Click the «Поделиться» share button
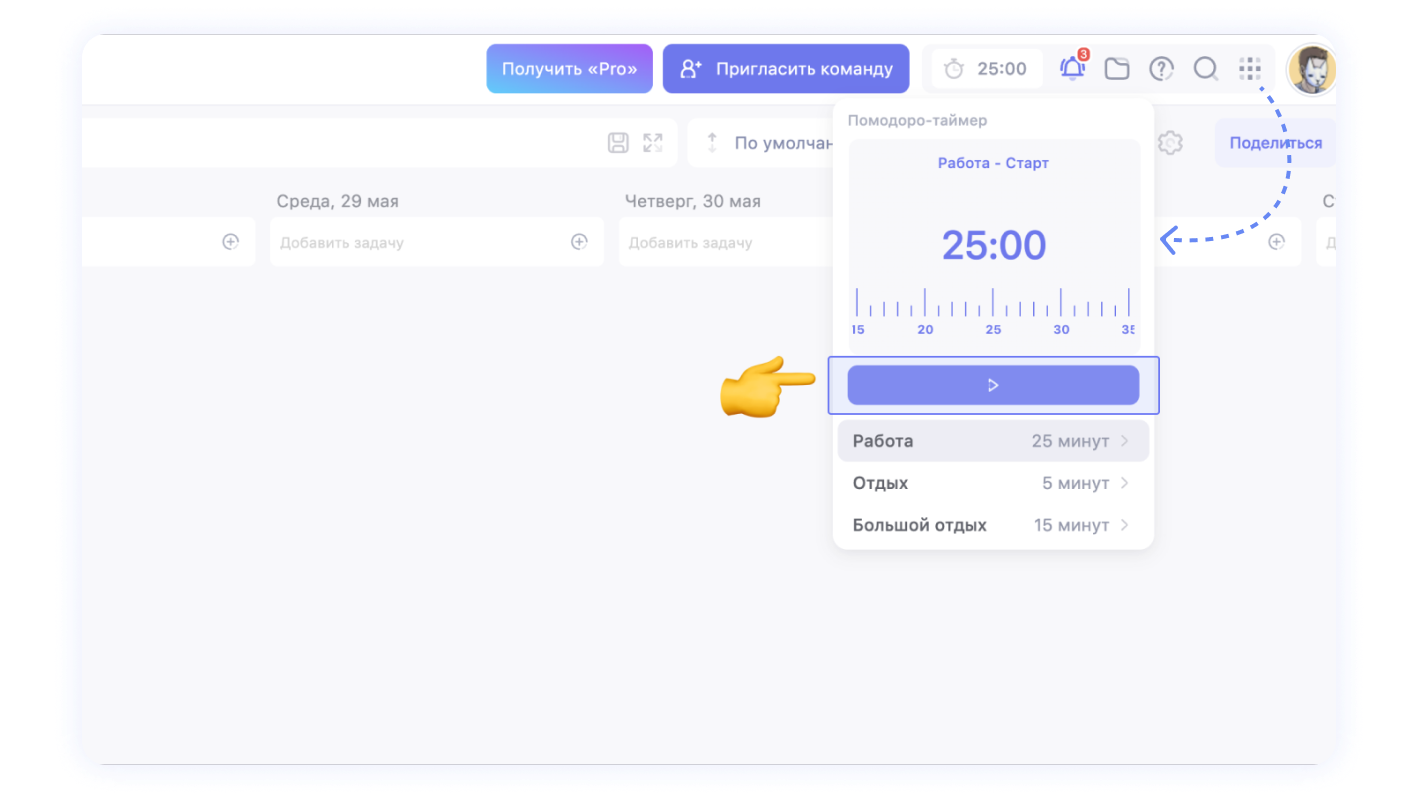1418x800 pixels. click(1275, 143)
